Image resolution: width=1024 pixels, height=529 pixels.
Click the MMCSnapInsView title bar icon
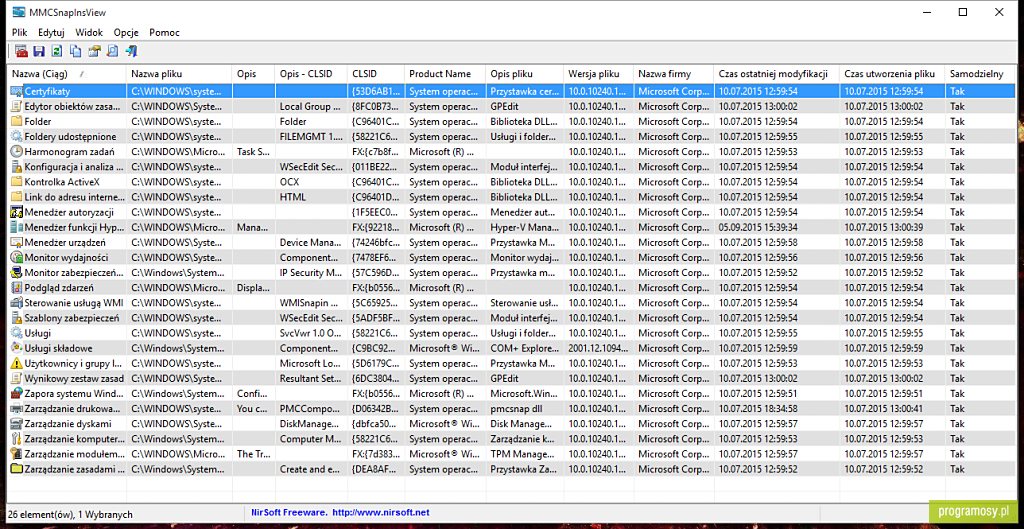tap(18, 11)
